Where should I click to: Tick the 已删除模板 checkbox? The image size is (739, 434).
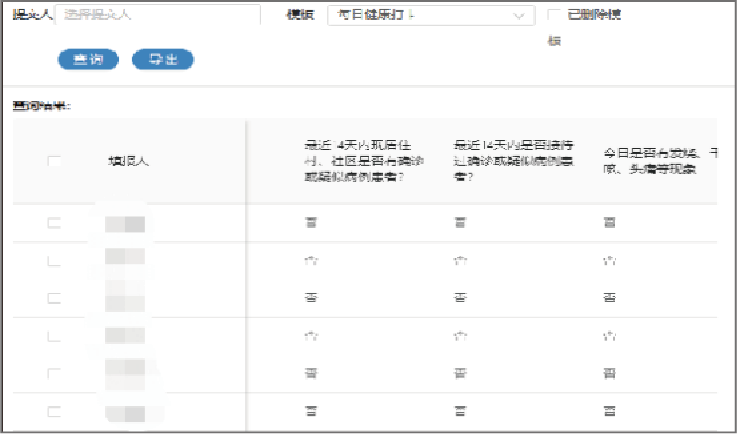[x=553, y=15]
